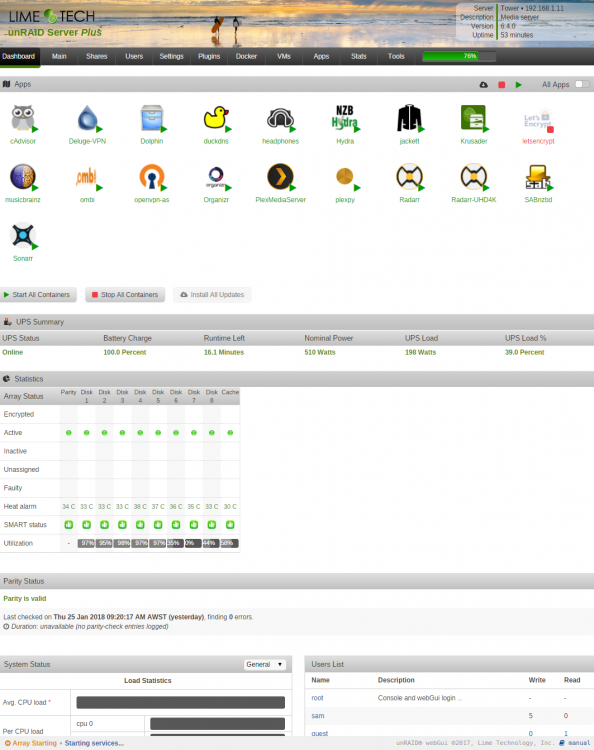Open the Organizr container icon
Screen dimensions: 594x750
[x=216, y=176]
